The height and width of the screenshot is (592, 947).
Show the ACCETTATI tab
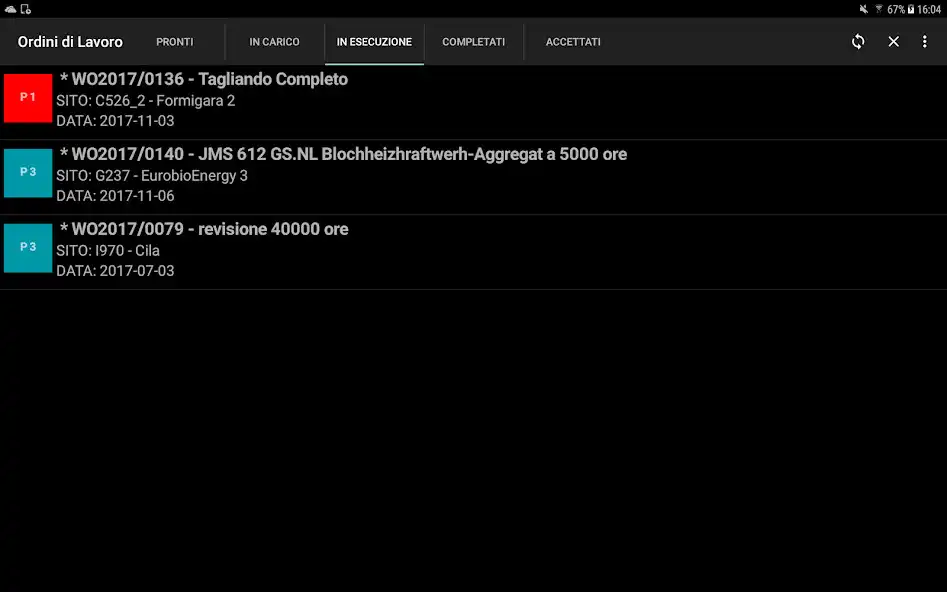pyautogui.click(x=573, y=42)
